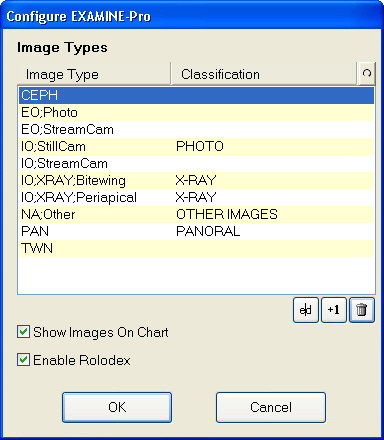This screenshot has height=440, width=384.
Task: Click X-RAY classification in the Bitewing row
Action: (196, 180)
